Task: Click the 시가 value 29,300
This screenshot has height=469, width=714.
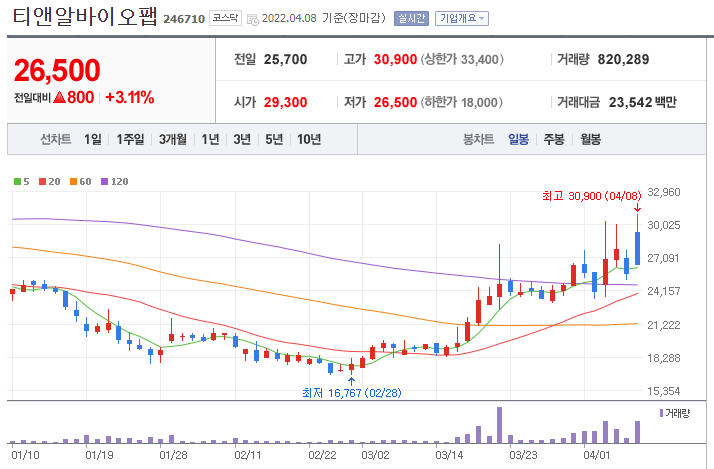Action: coord(286,102)
